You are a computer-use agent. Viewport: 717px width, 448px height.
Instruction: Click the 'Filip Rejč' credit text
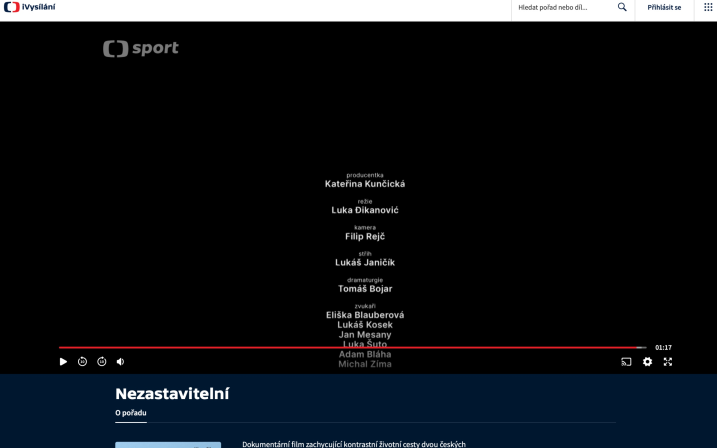pos(365,236)
